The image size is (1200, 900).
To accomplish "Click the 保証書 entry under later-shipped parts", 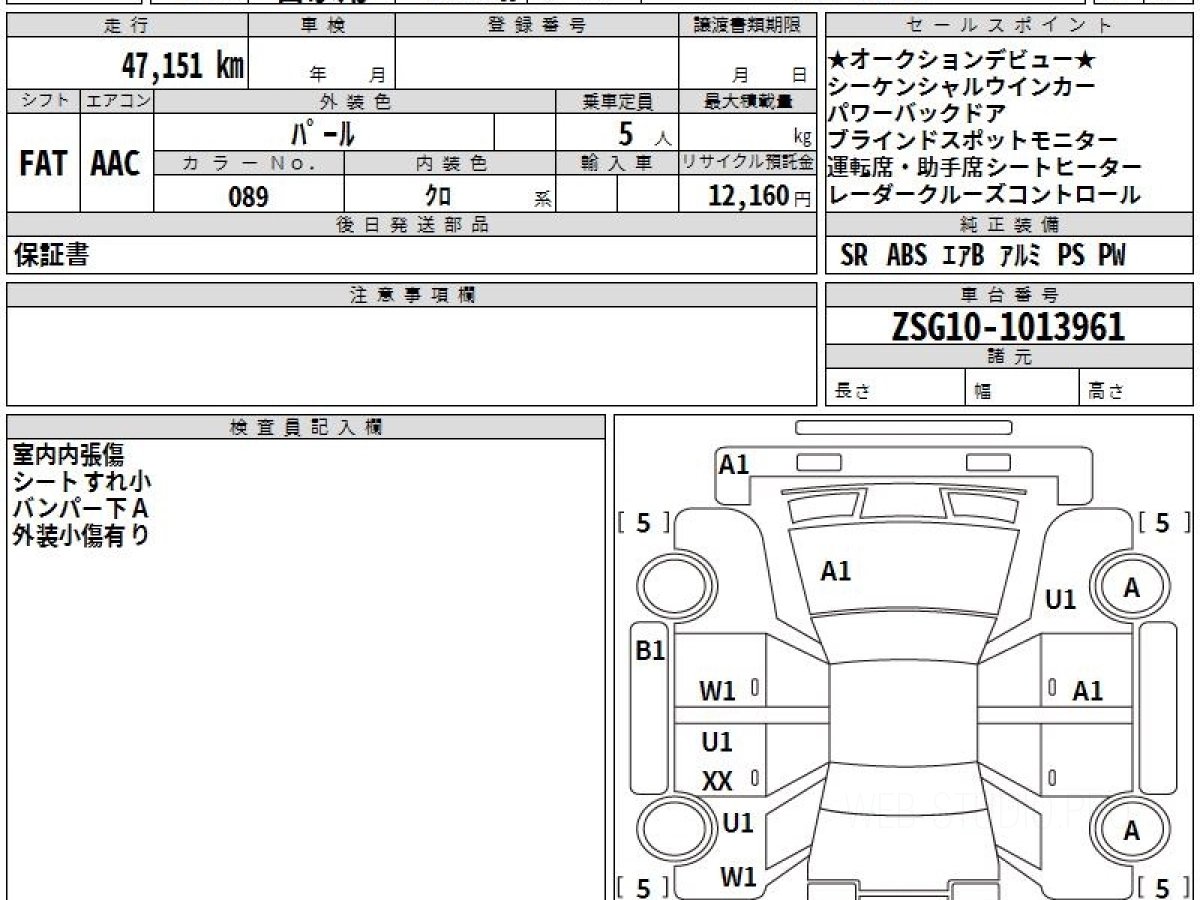I will click(51, 256).
